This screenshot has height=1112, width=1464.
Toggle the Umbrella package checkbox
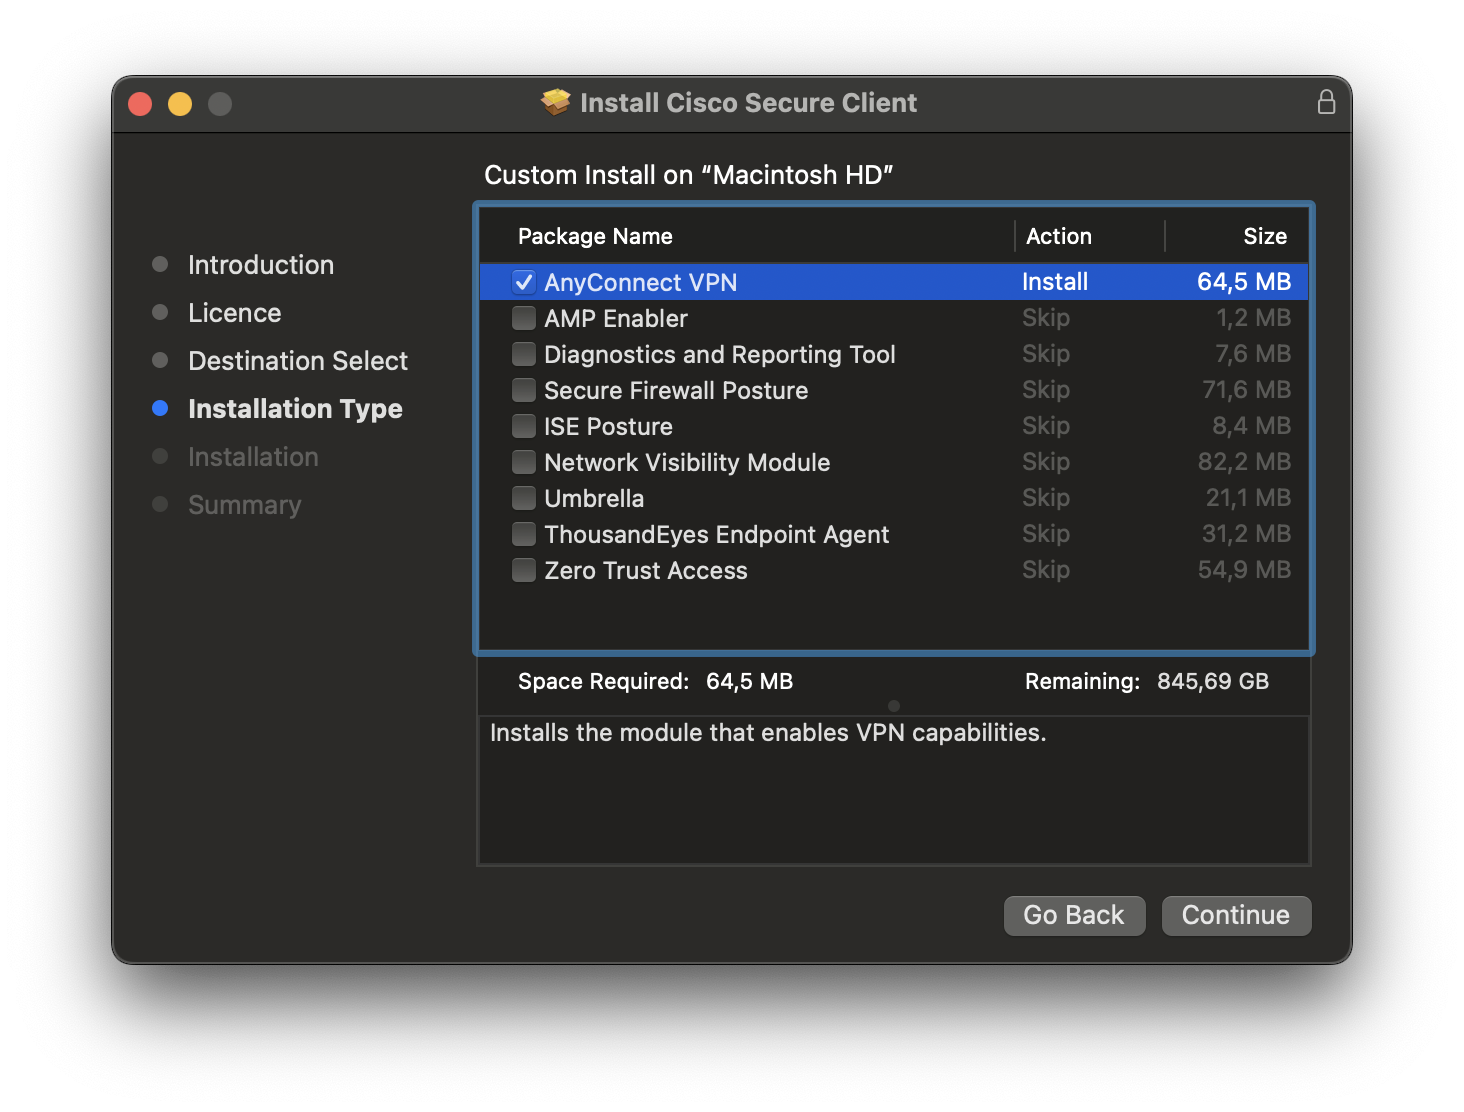click(x=524, y=498)
